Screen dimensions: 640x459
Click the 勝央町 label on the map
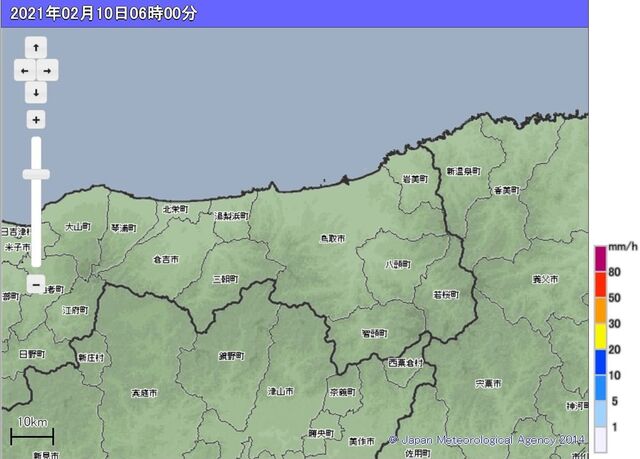point(321,433)
